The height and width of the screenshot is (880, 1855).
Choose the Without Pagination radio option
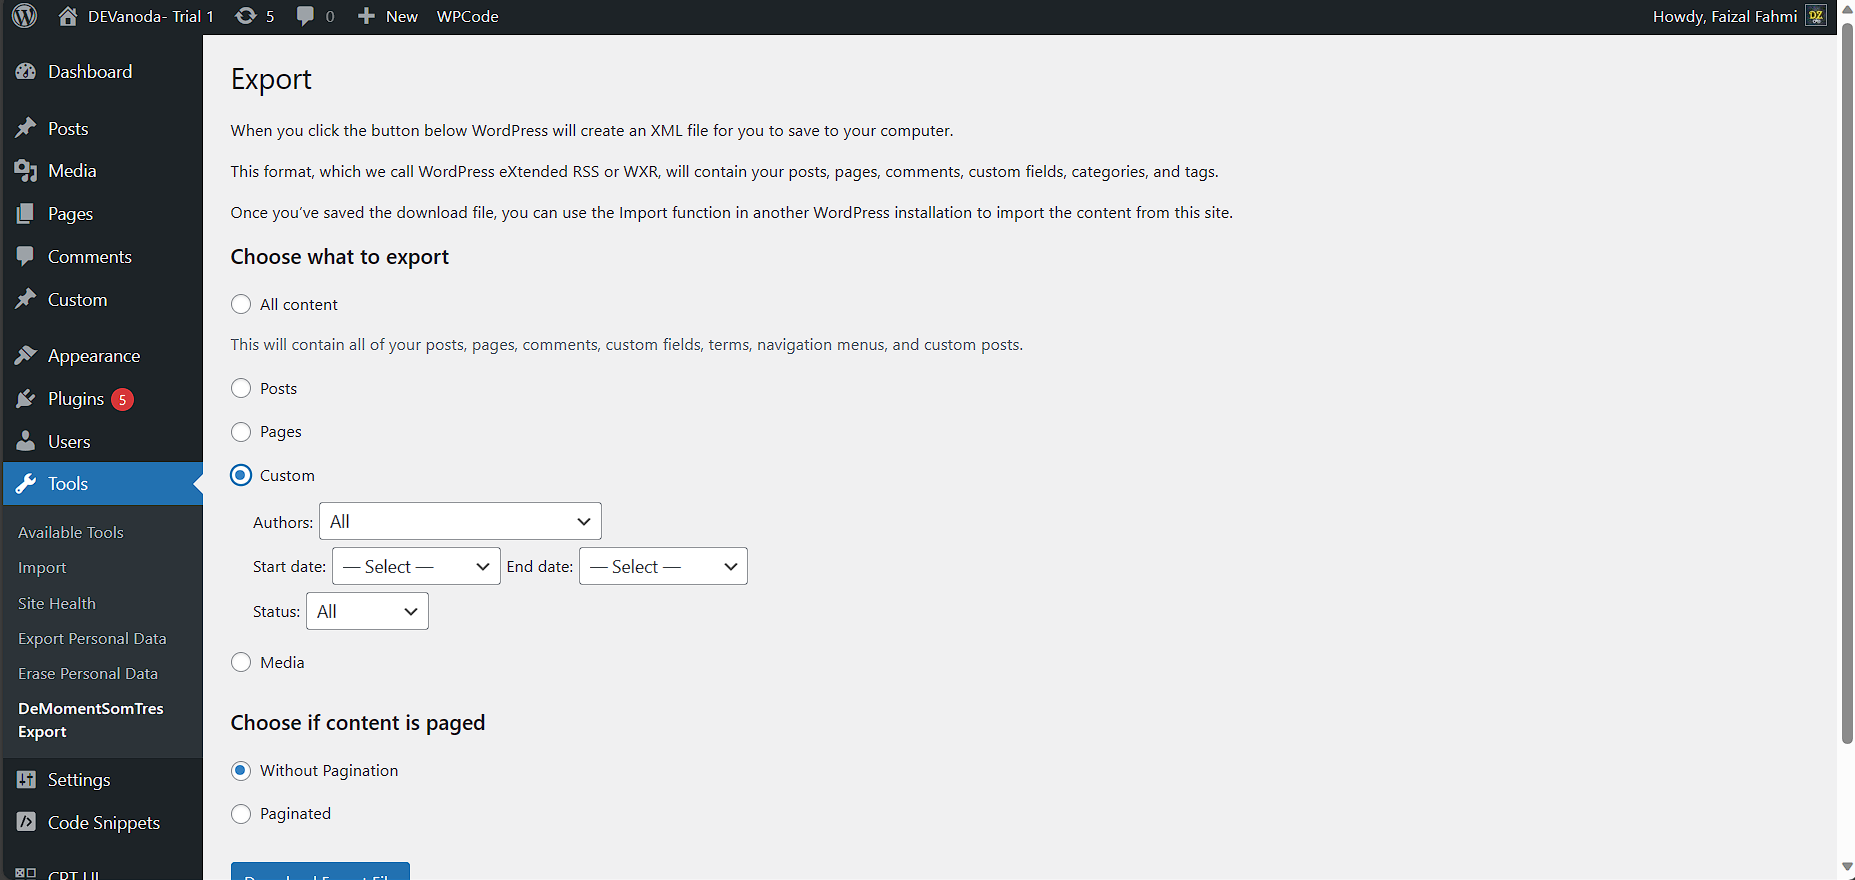(241, 771)
